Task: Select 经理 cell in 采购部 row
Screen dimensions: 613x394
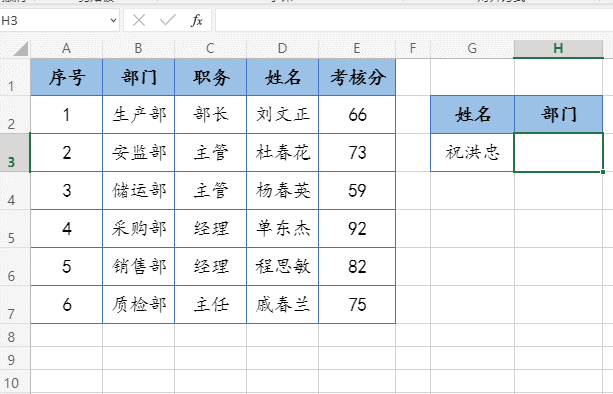Action: click(x=210, y=228)
